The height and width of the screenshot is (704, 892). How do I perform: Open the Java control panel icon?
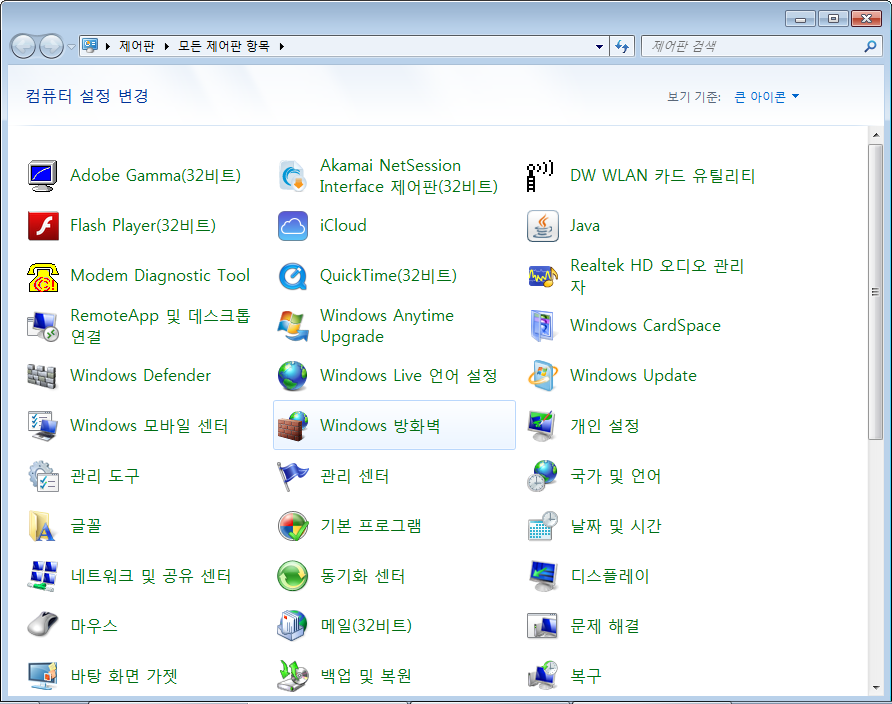click(542, 226)
